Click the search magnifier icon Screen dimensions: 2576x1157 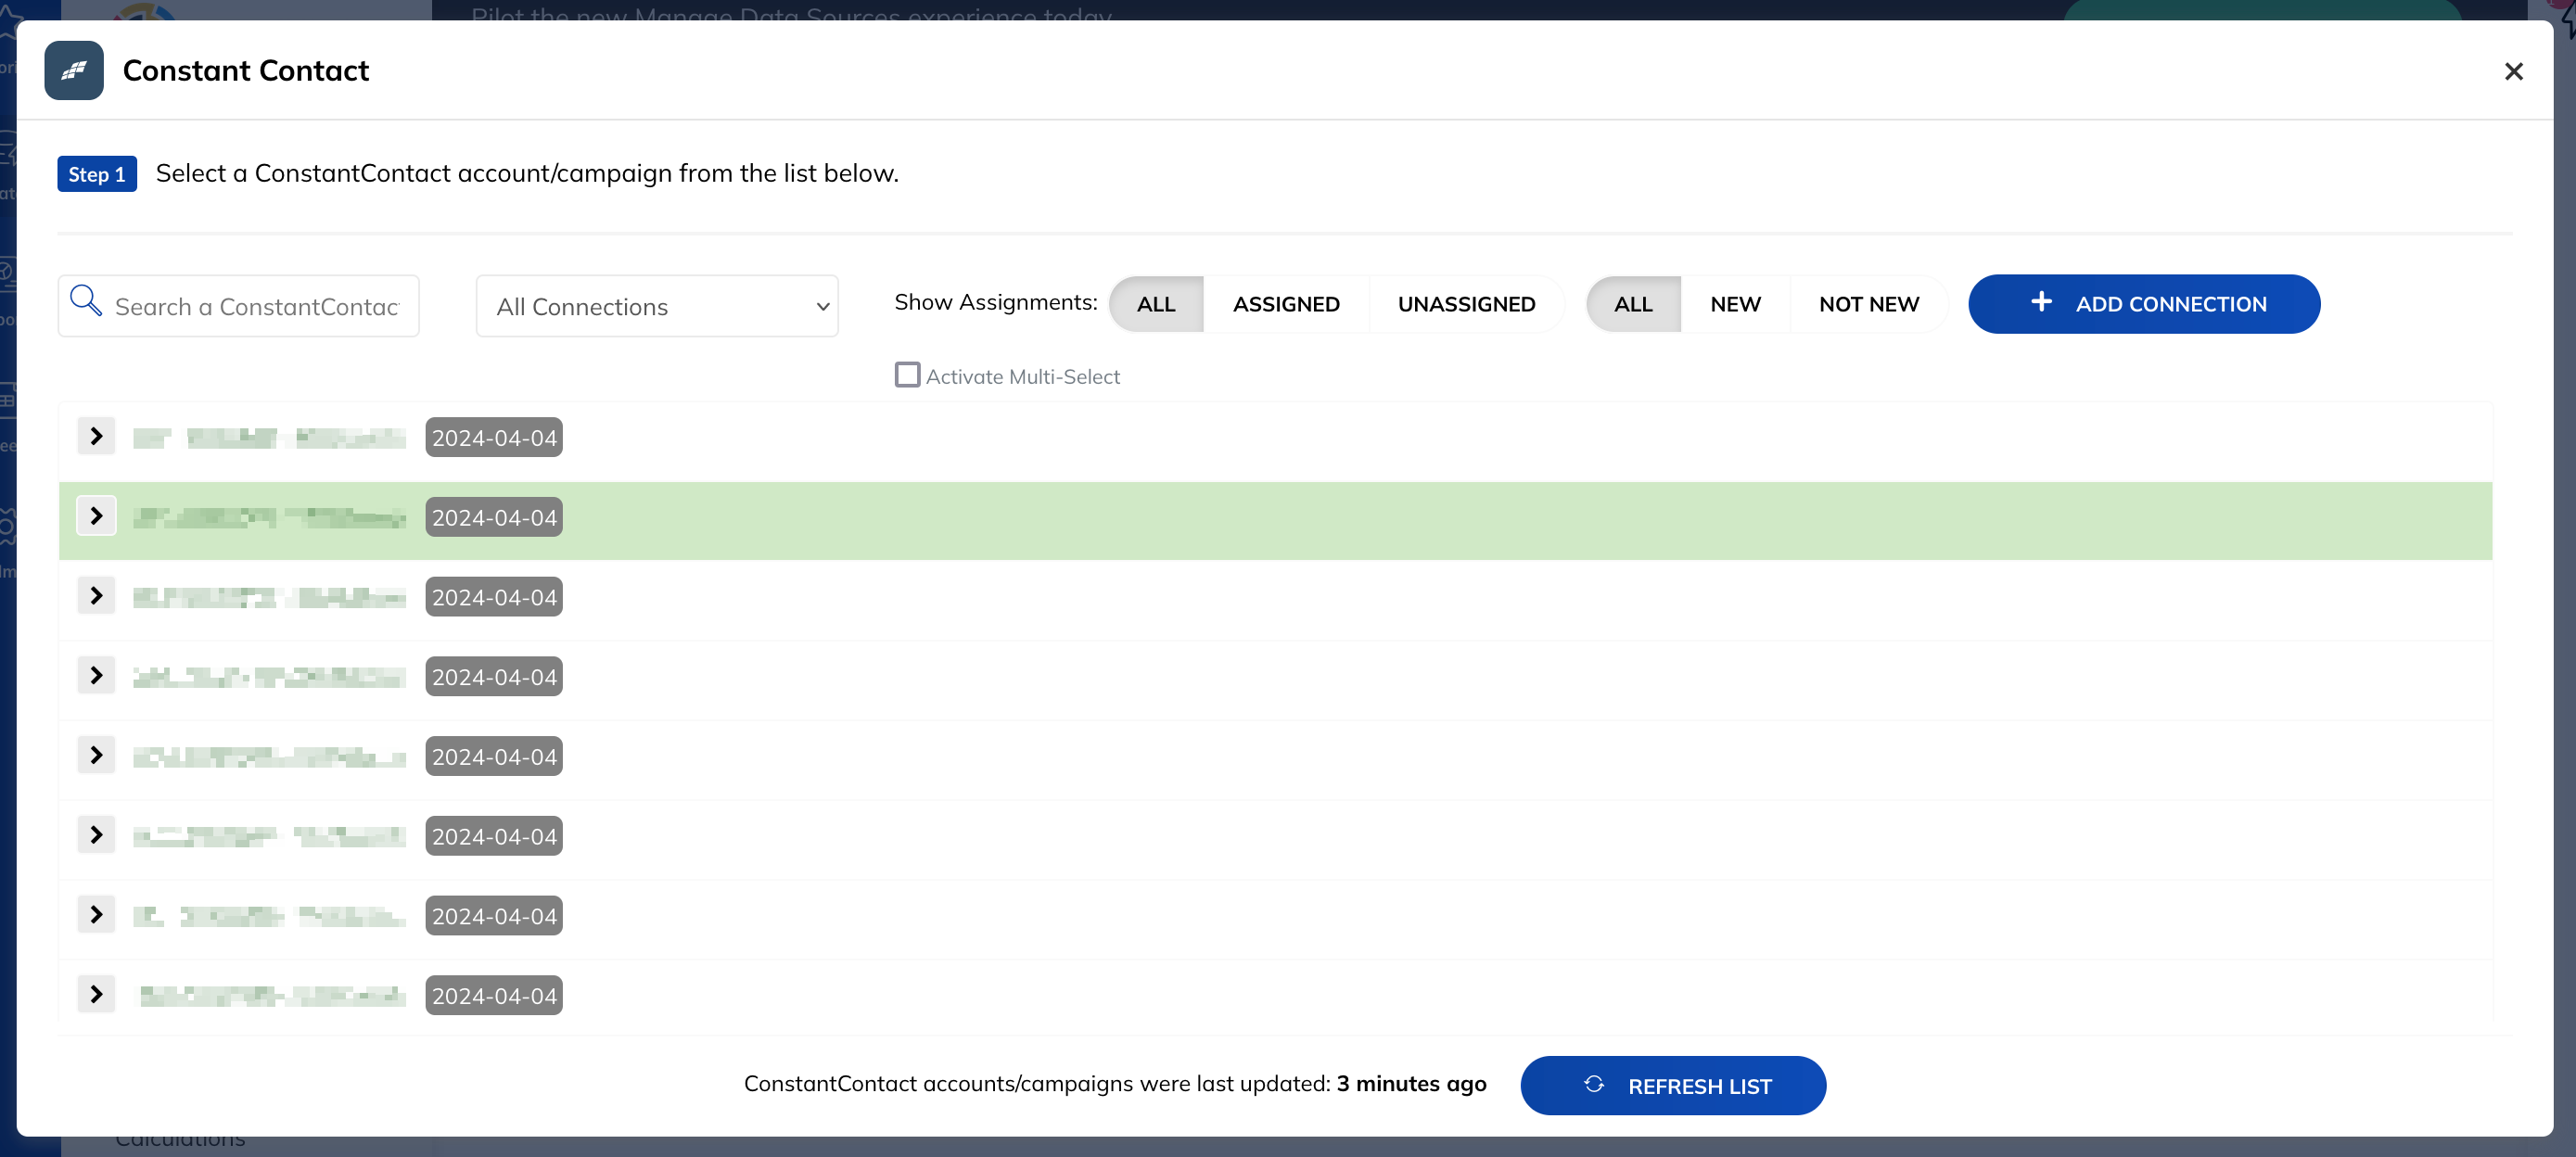pos(86,300)
